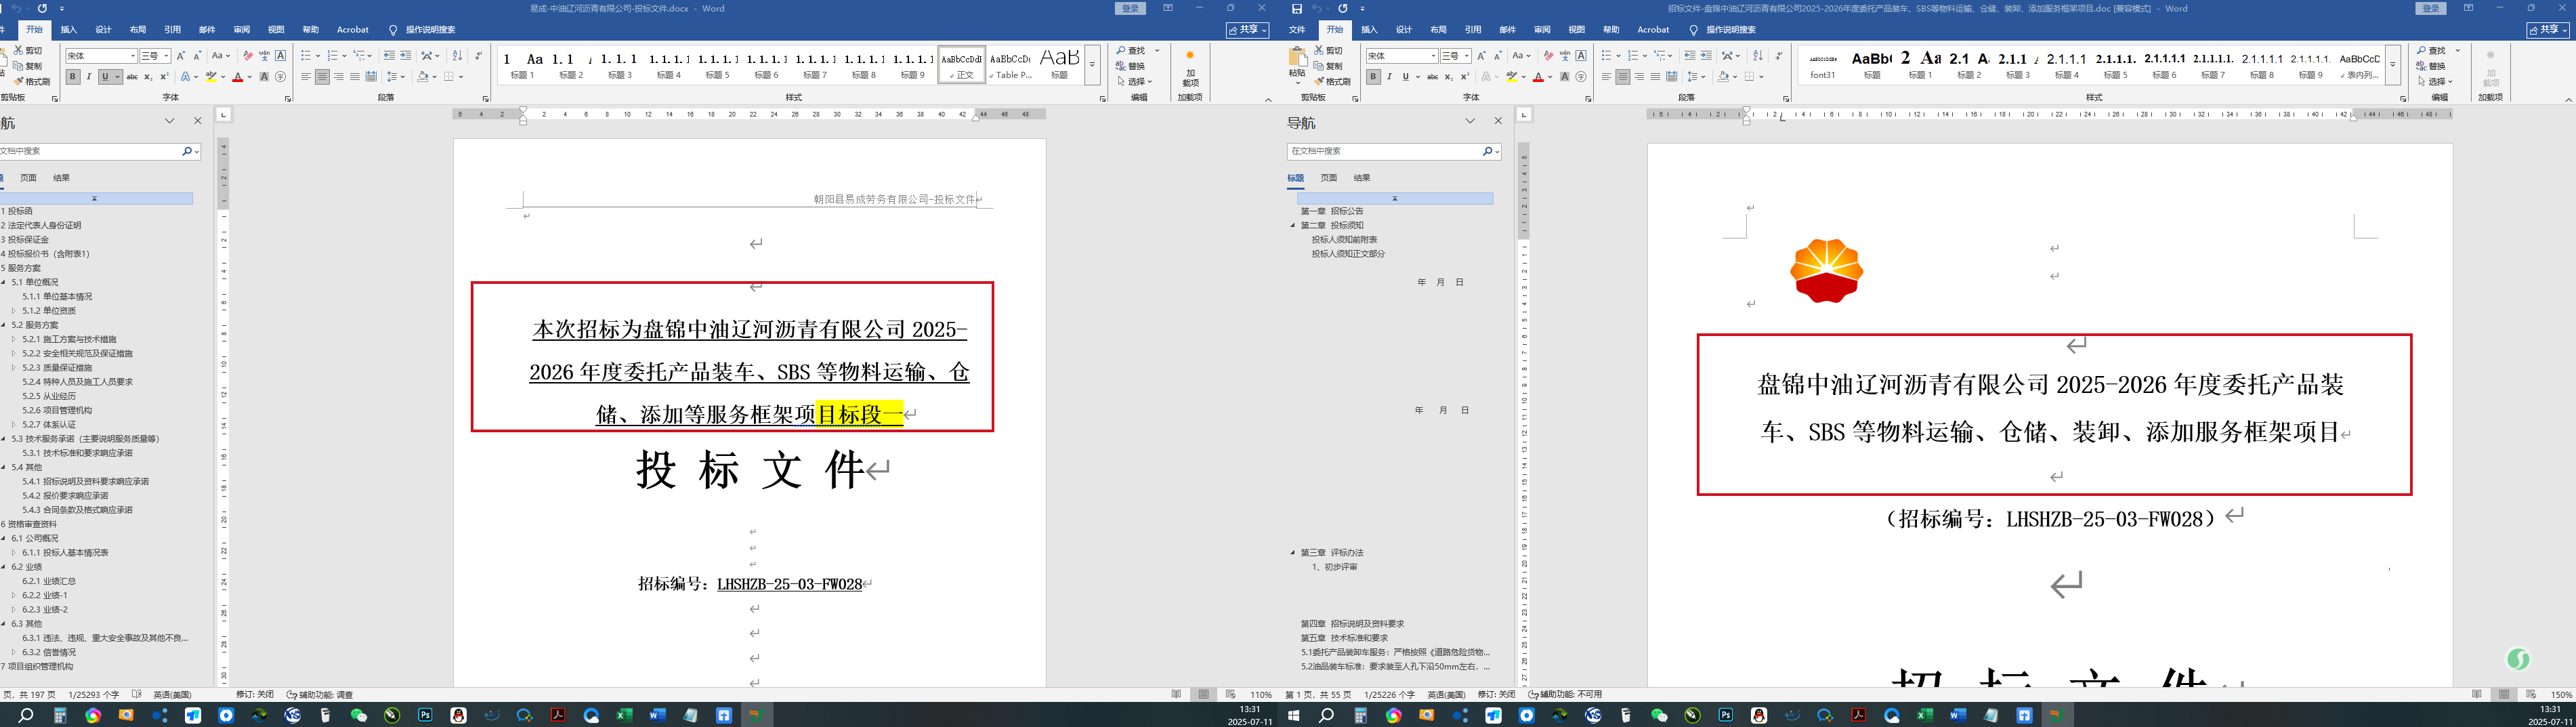
Task: Save the 招标文件 document via title-bar icon
Action: pyautogui.click(x=1297, y=8)
